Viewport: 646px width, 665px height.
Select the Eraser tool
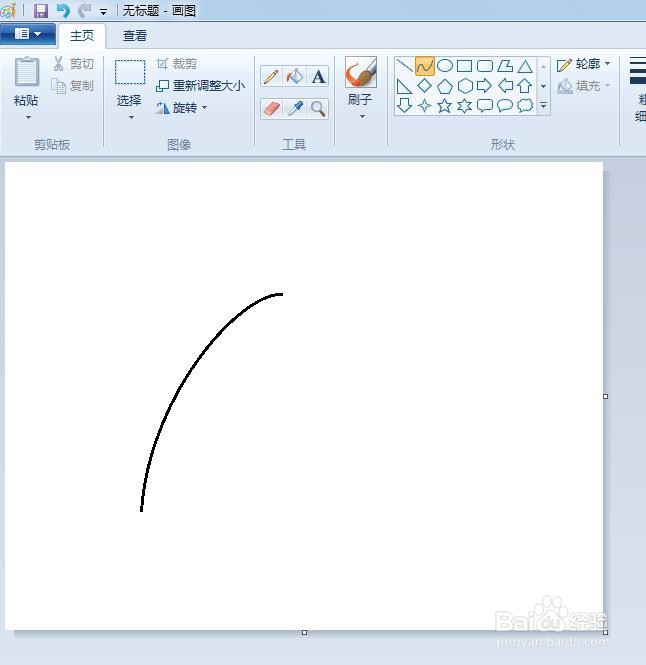[x=271, y=109]
